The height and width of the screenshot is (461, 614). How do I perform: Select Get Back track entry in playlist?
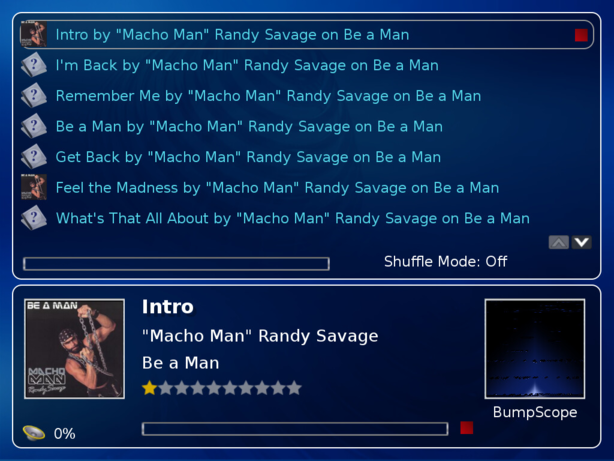tap(248, 157)
